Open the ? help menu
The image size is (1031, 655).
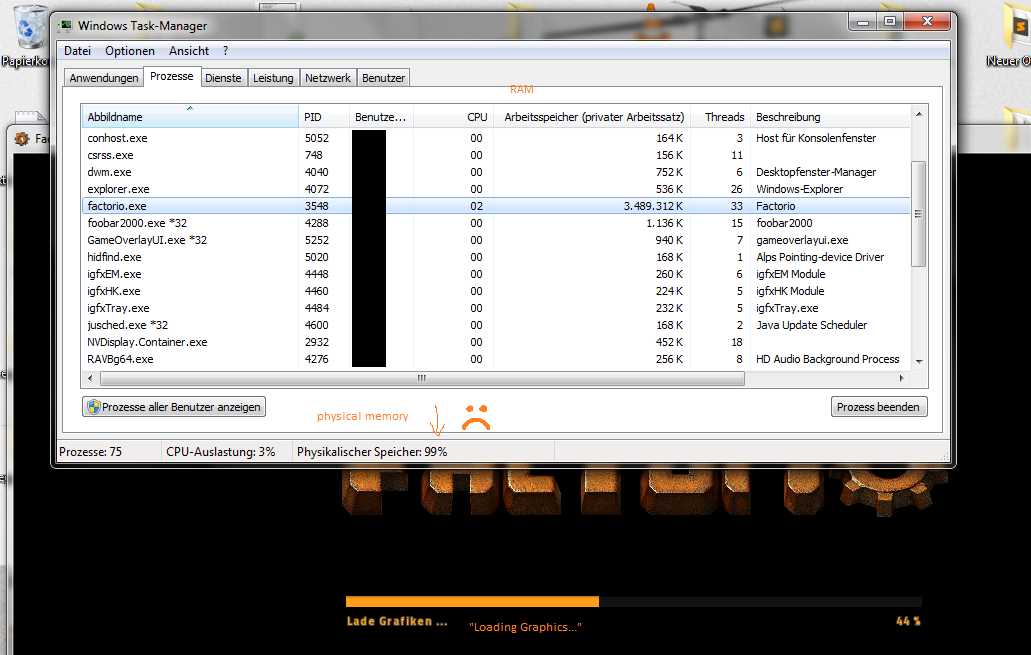pyautogui.click(x=225, y=51)
